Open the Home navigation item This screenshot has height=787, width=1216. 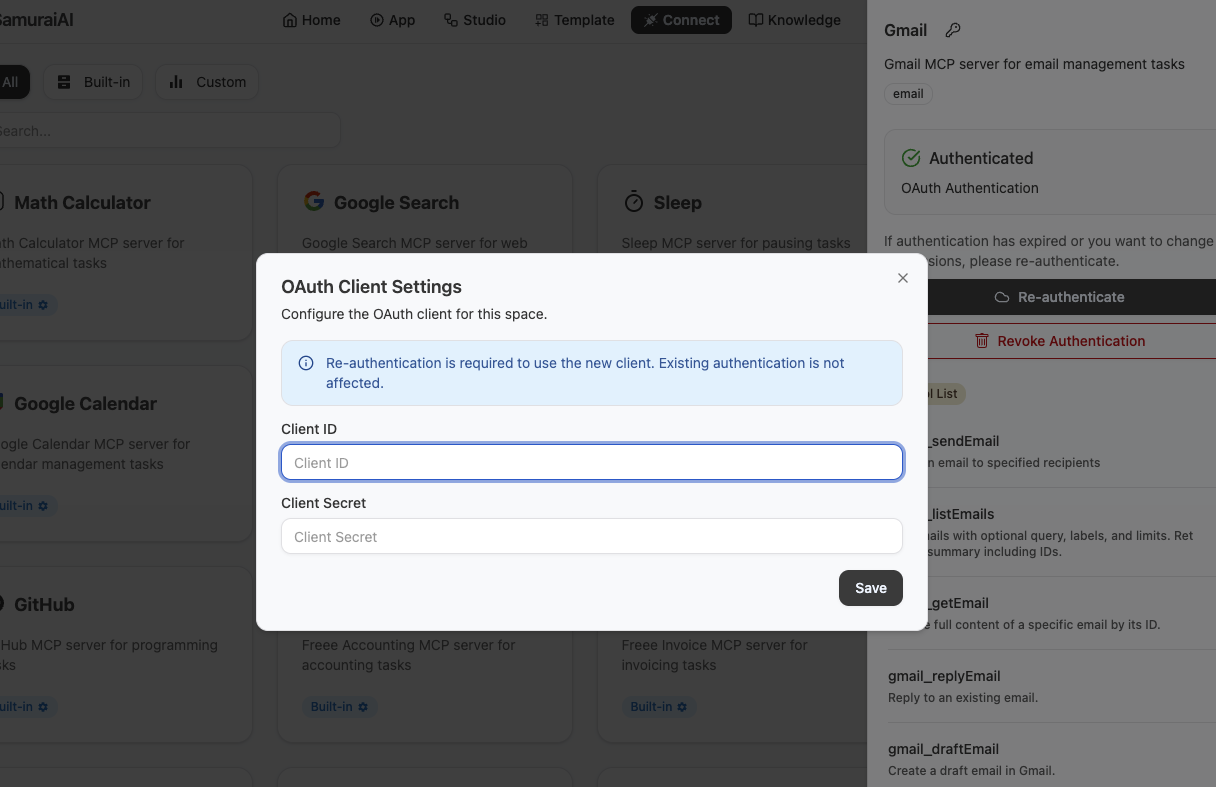[311, 20]
